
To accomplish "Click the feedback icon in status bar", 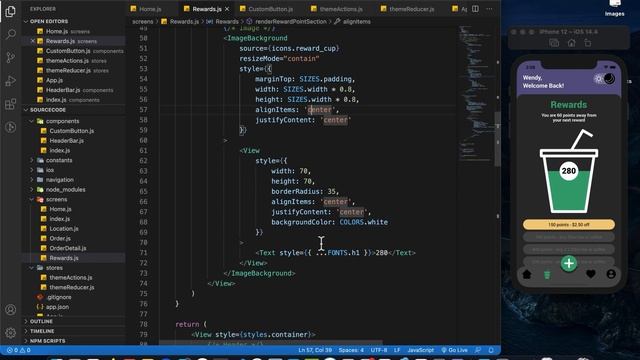I will (x=478, y=350).
